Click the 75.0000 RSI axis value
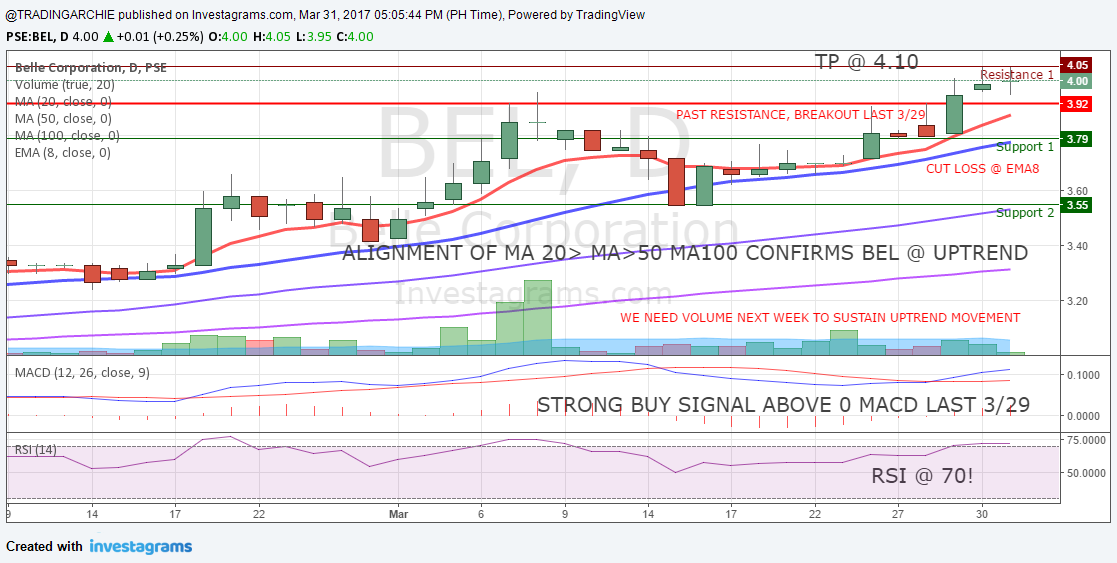This screenshot has height=563, width=1117. [1084, 441]
